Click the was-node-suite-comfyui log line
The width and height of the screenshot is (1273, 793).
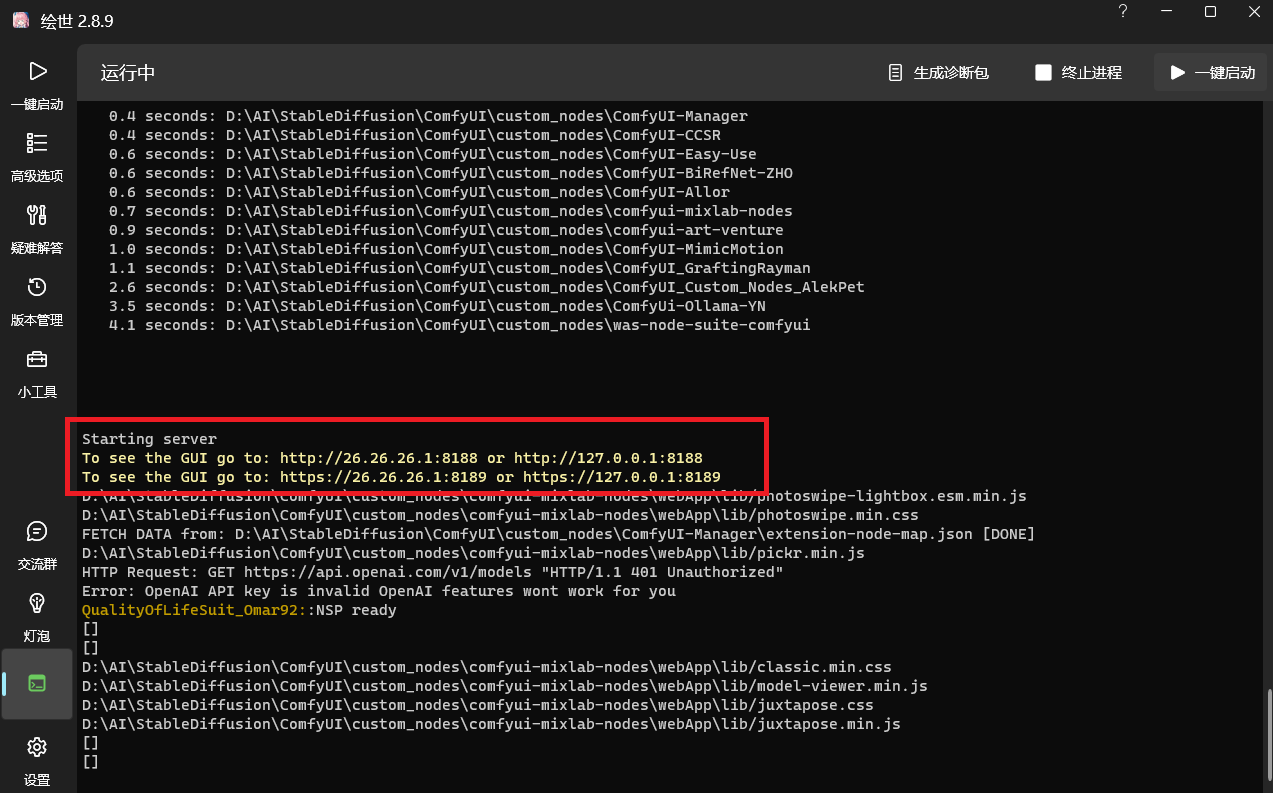pos(460,325)
